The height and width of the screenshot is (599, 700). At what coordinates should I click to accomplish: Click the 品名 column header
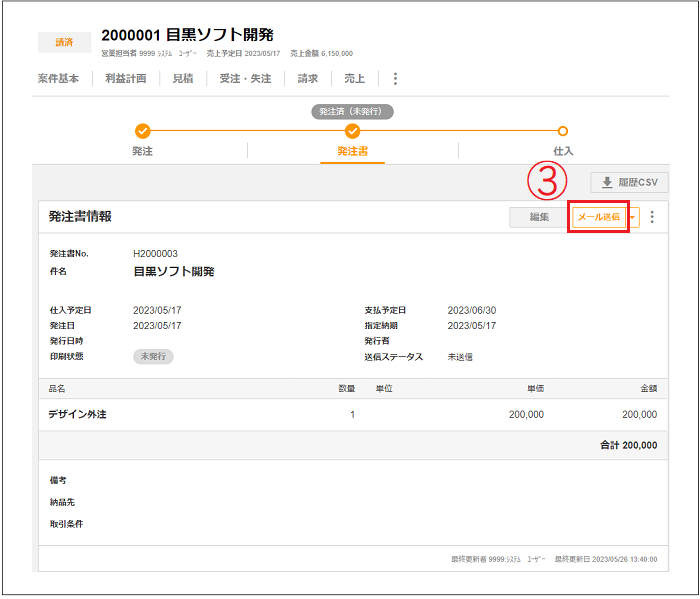tap(57, 389)
